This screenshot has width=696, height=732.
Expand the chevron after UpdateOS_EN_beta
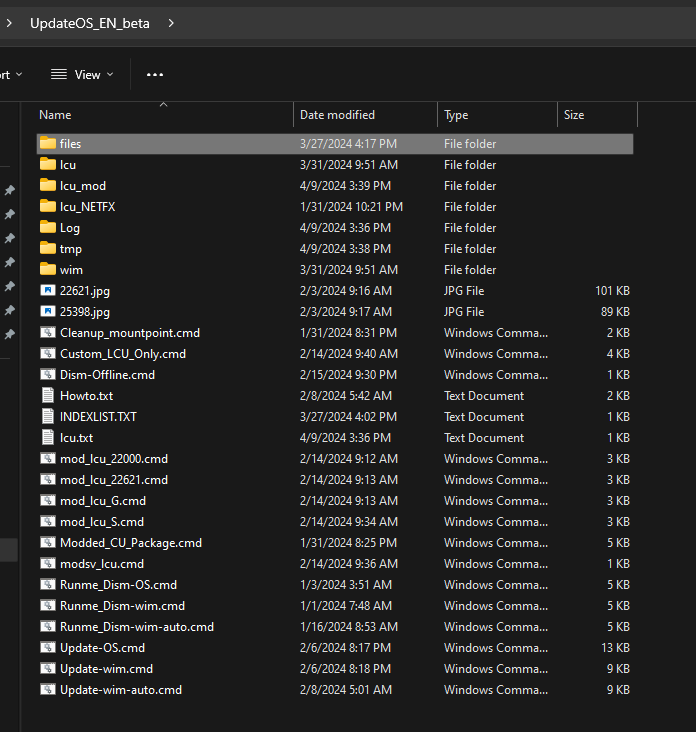(171, 23)
